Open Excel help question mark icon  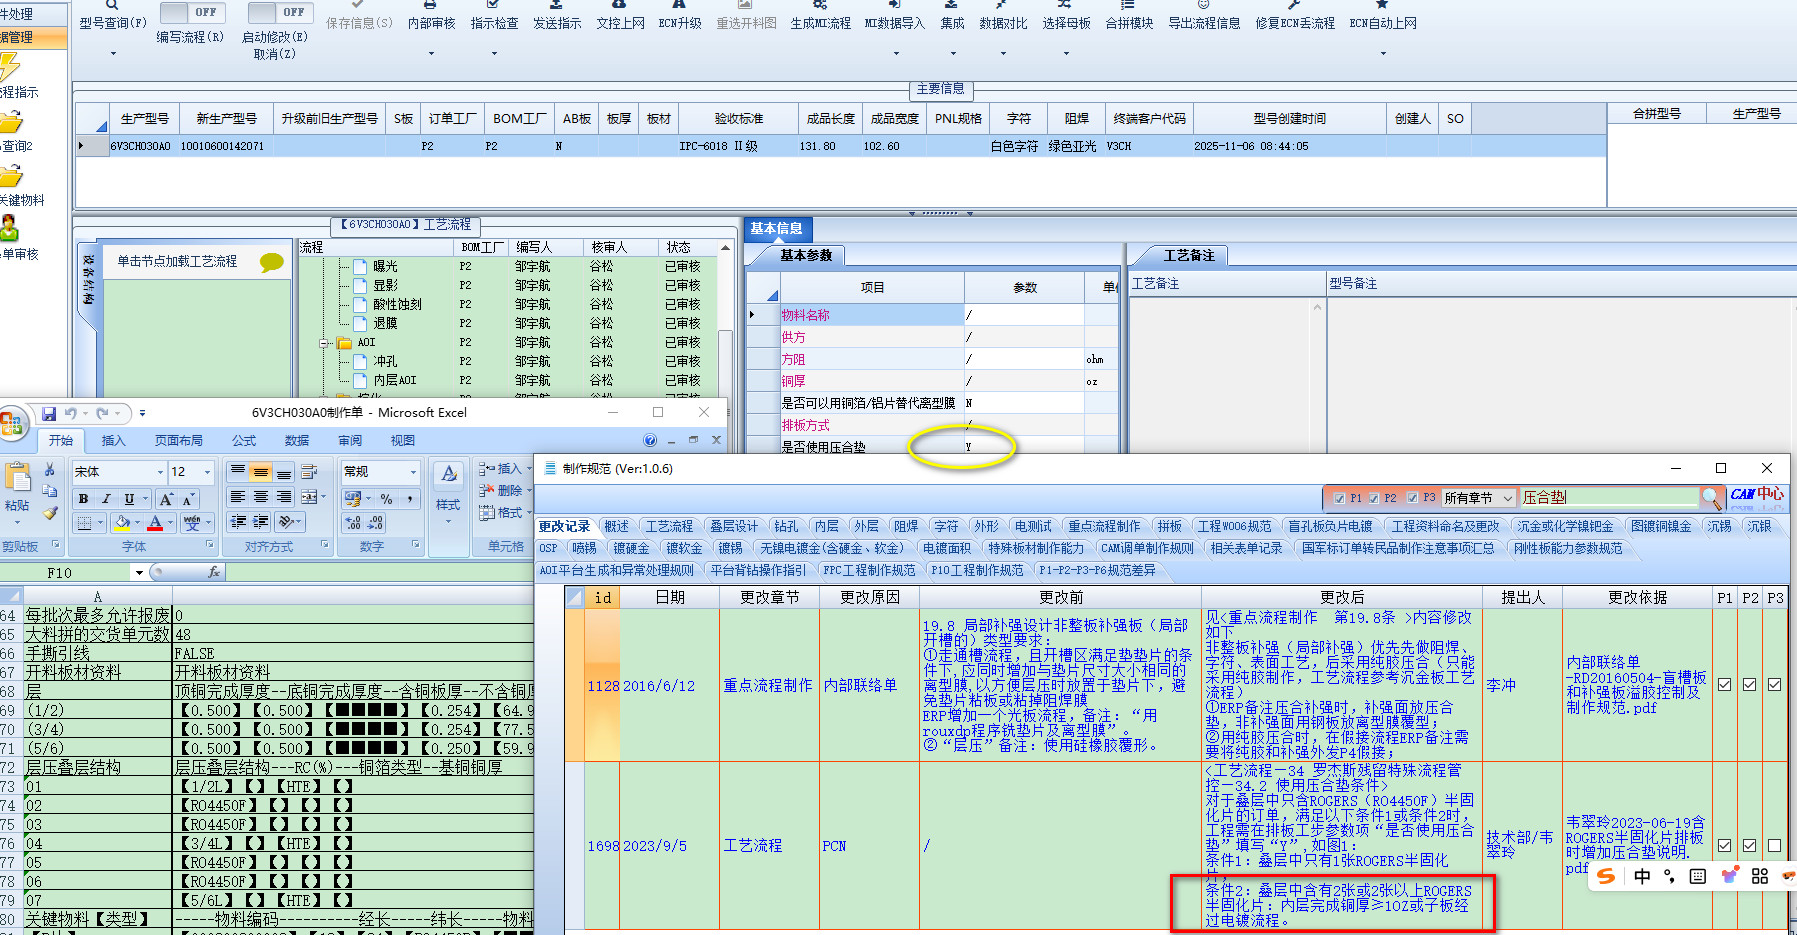[x=650, y=440]
